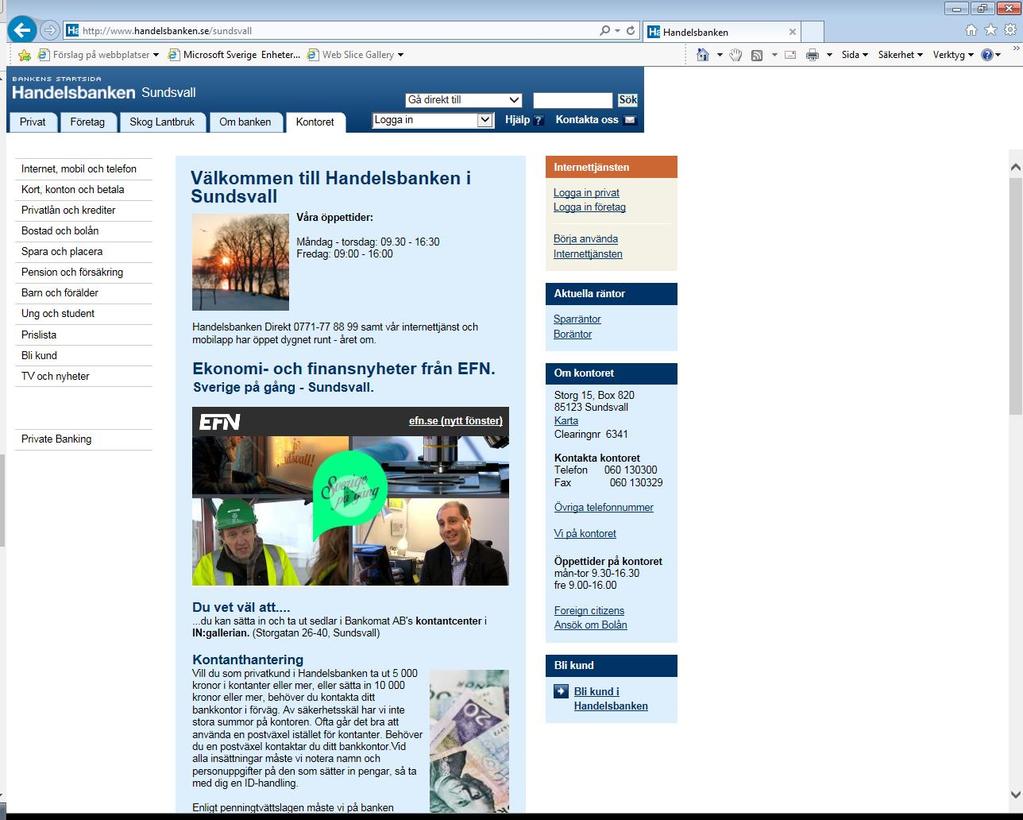Click the RSS feeds icon in command bar
This screenshot has width=1023, height=820.
[x=757, y=55]
